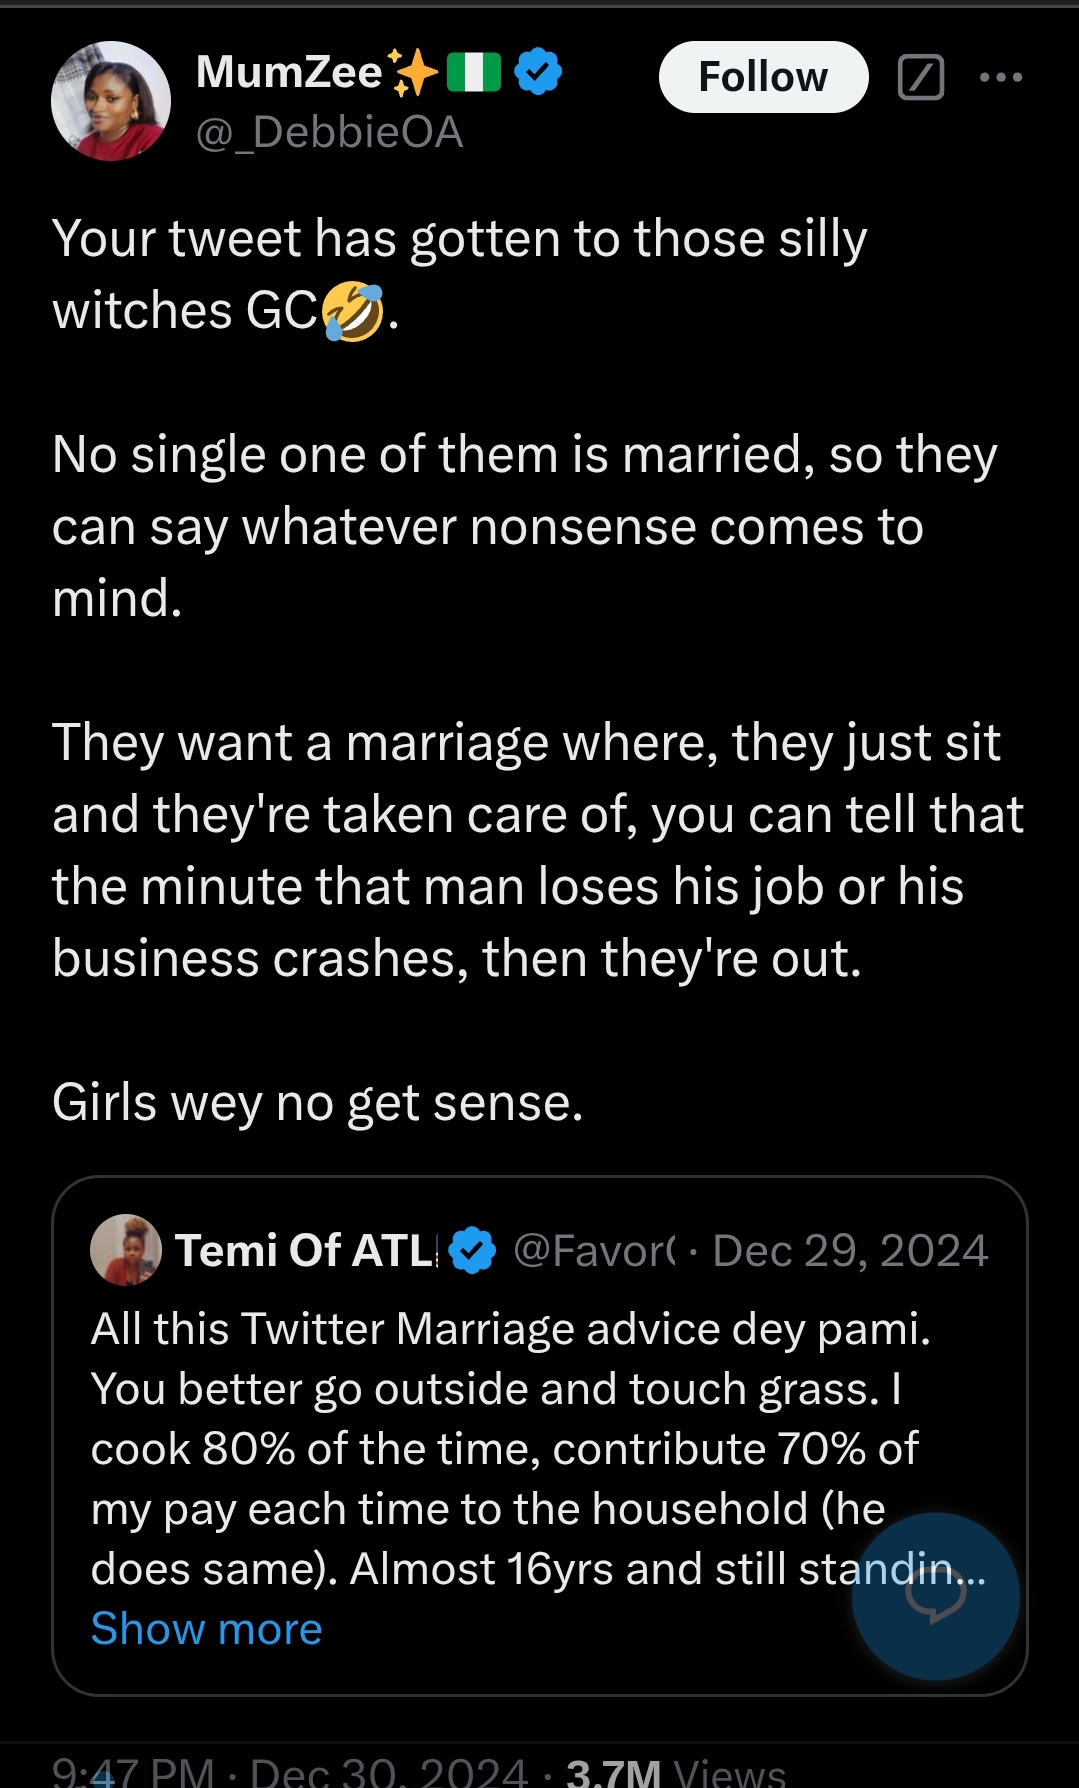This screenshot has width=1079, height=1788.
Task: Open the @_DebbieOA handle
Action: (x=330, y=132)
